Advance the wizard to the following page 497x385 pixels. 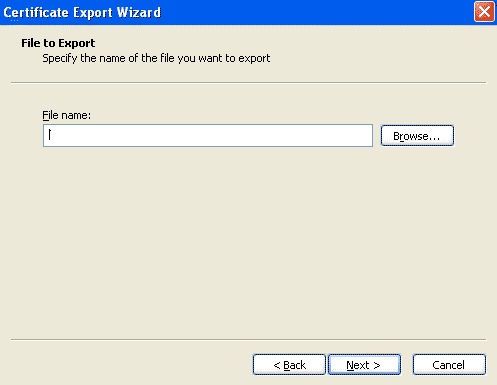point(364,365)
